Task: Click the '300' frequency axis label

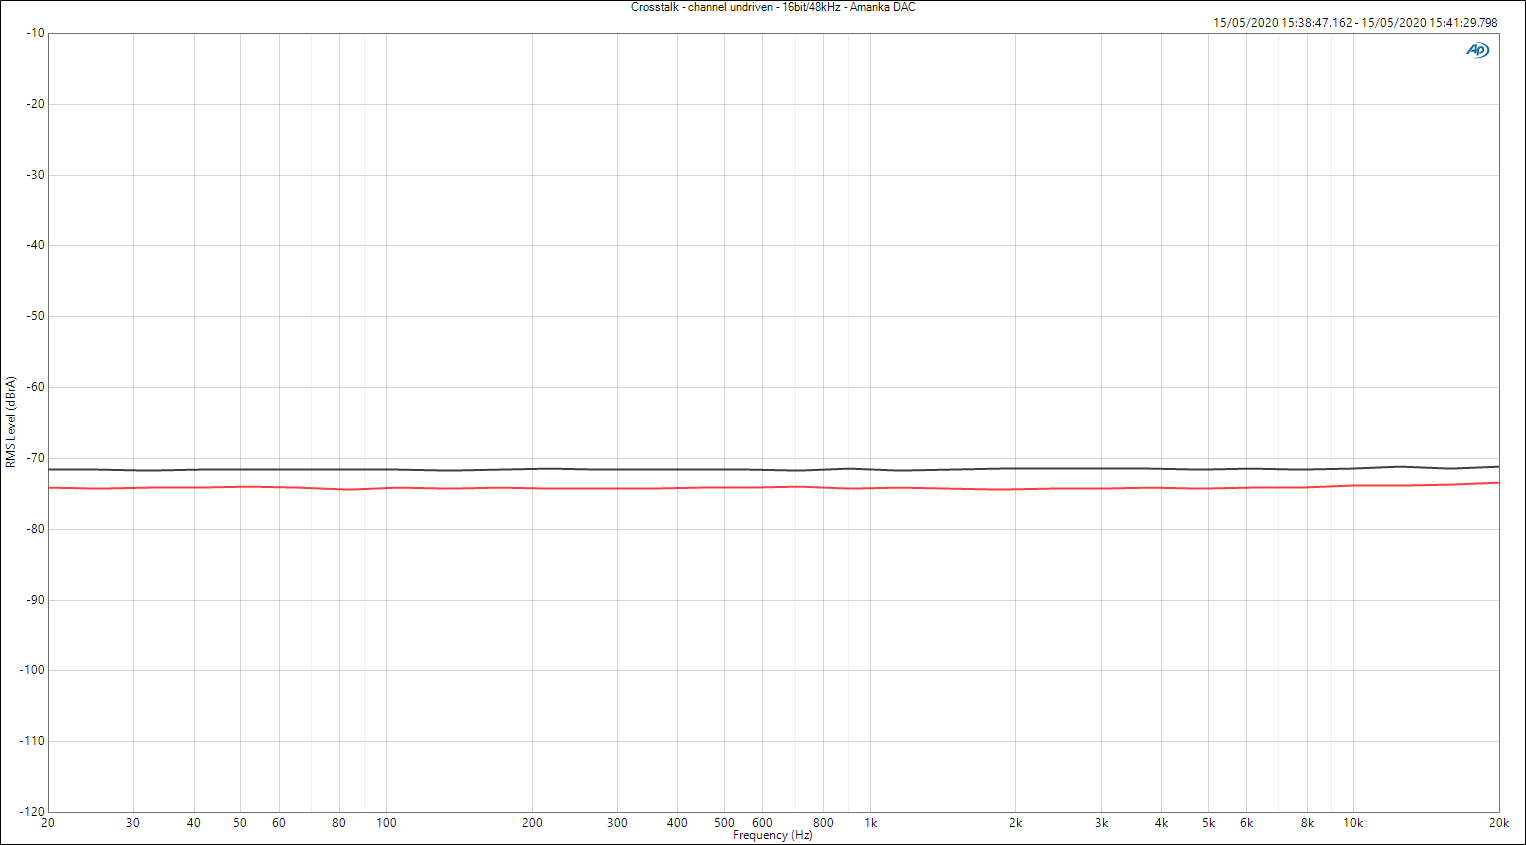Action: [617, 823]
